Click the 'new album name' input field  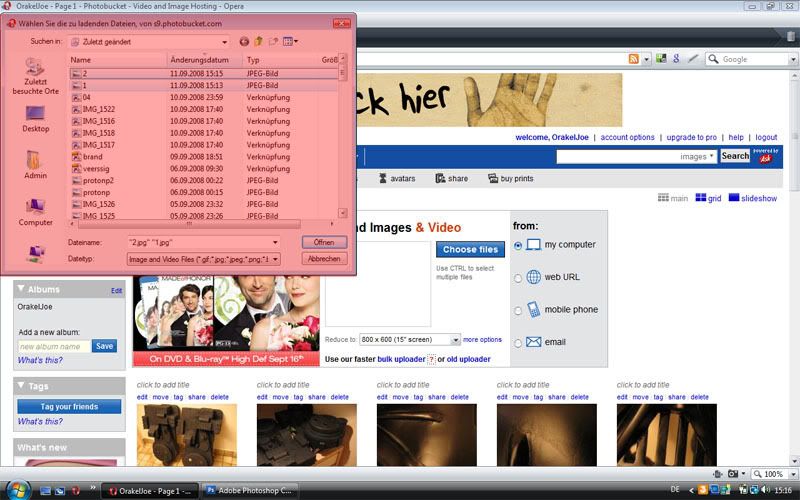click(54, 346)
